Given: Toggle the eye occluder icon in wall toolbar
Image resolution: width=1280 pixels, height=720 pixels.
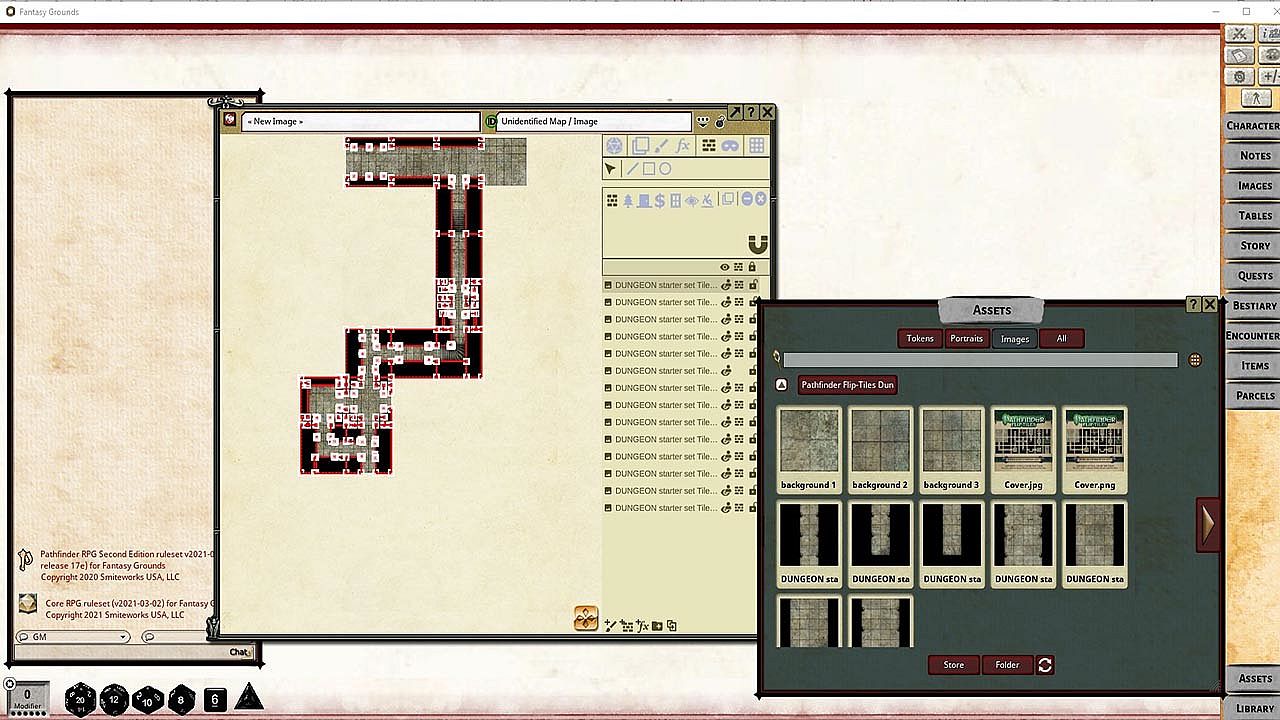Looking at the screenshot, I should click(691, 200).
